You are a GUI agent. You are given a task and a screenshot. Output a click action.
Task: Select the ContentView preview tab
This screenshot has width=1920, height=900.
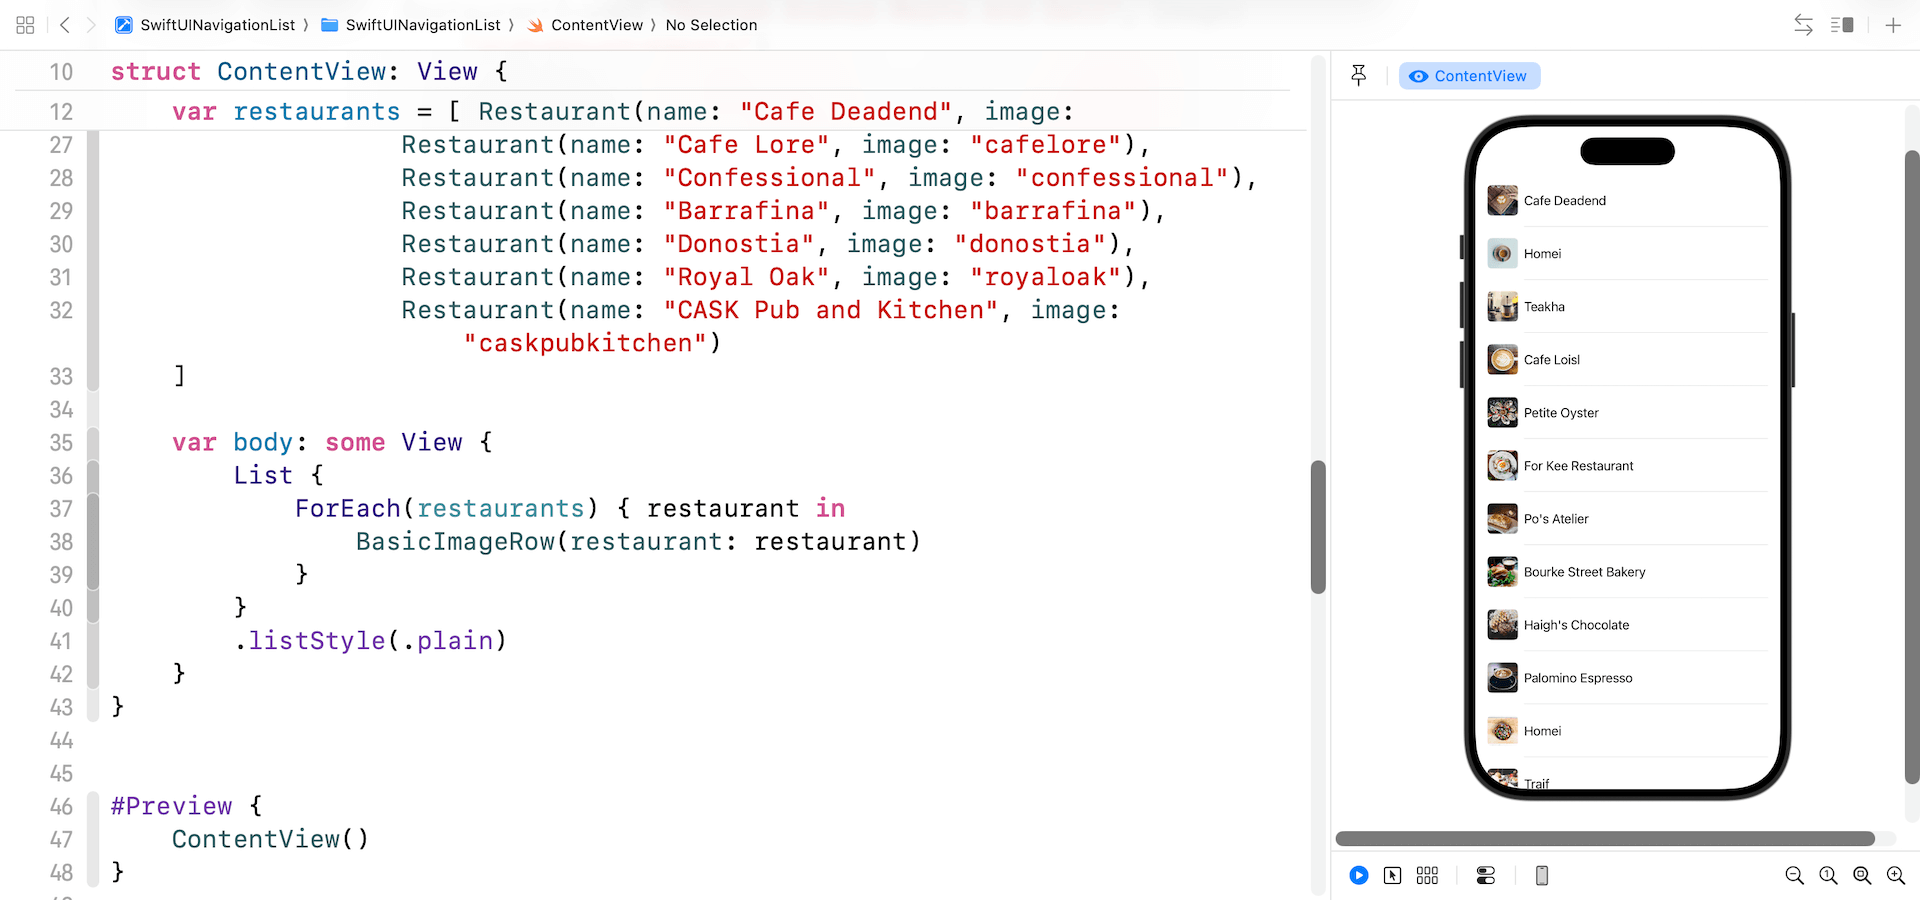[x=1468, y=75]
